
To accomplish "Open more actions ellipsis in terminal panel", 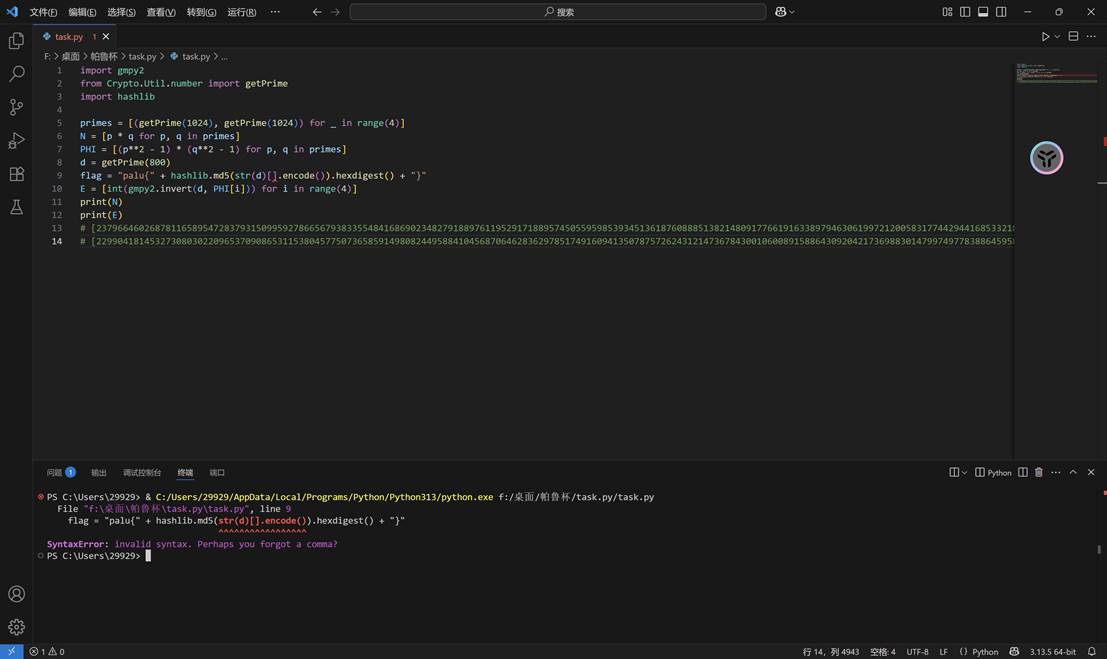I will (1055, 472).
